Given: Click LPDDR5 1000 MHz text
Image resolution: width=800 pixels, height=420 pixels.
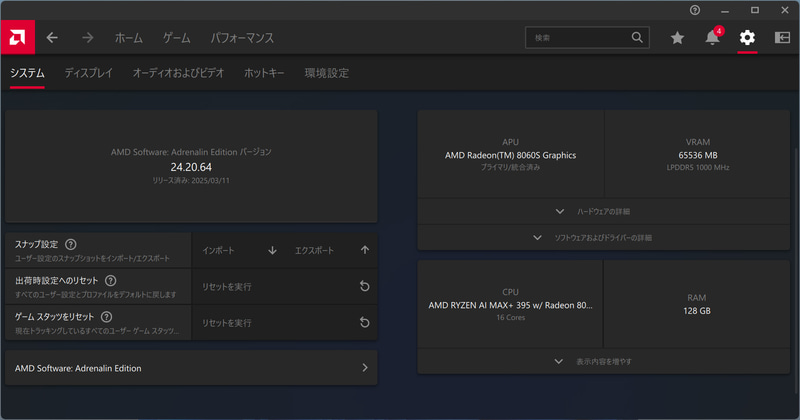Looking at the screenshot, I should (697, 167).
